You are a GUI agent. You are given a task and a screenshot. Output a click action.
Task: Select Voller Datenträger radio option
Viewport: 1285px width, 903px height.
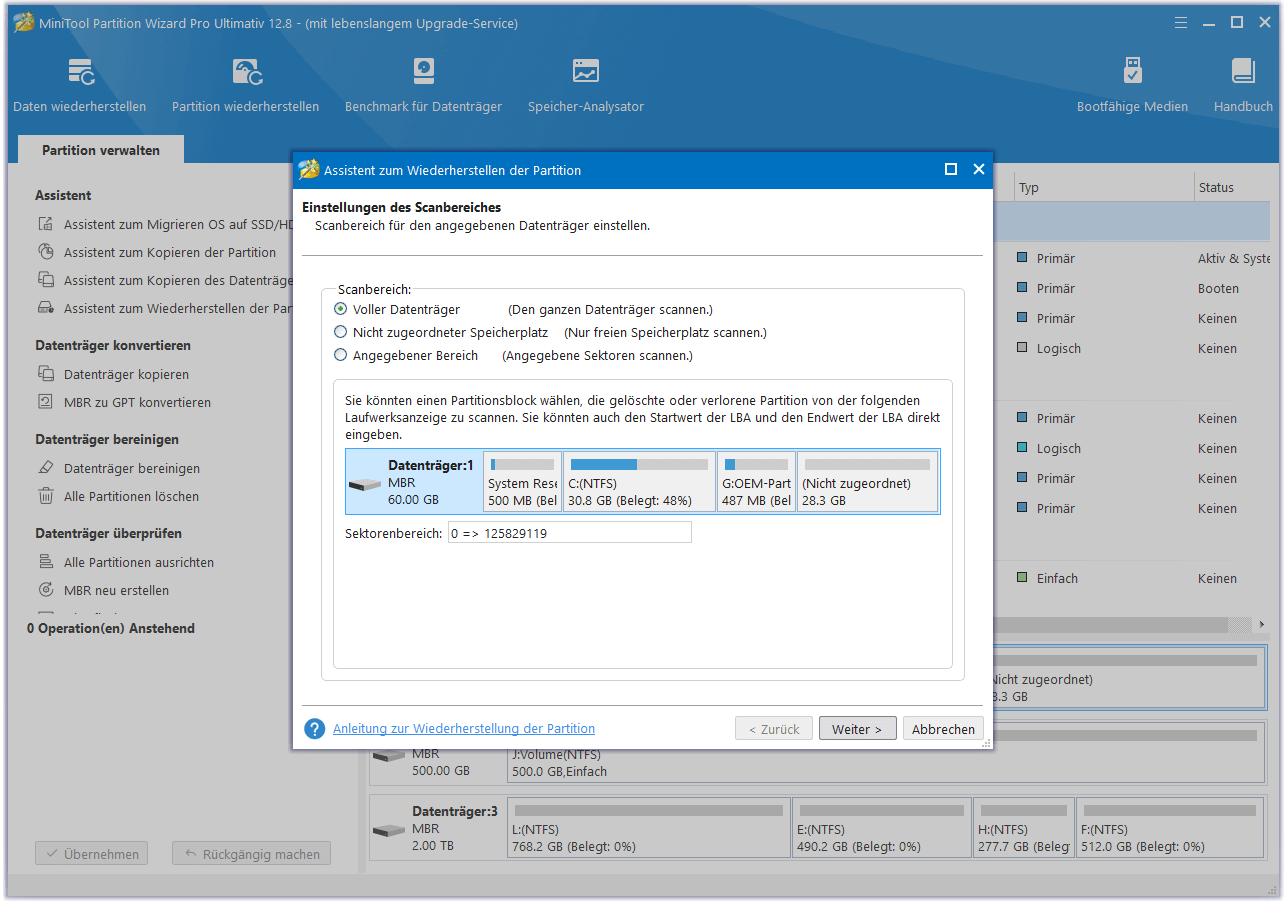click(x=341, y=310)
